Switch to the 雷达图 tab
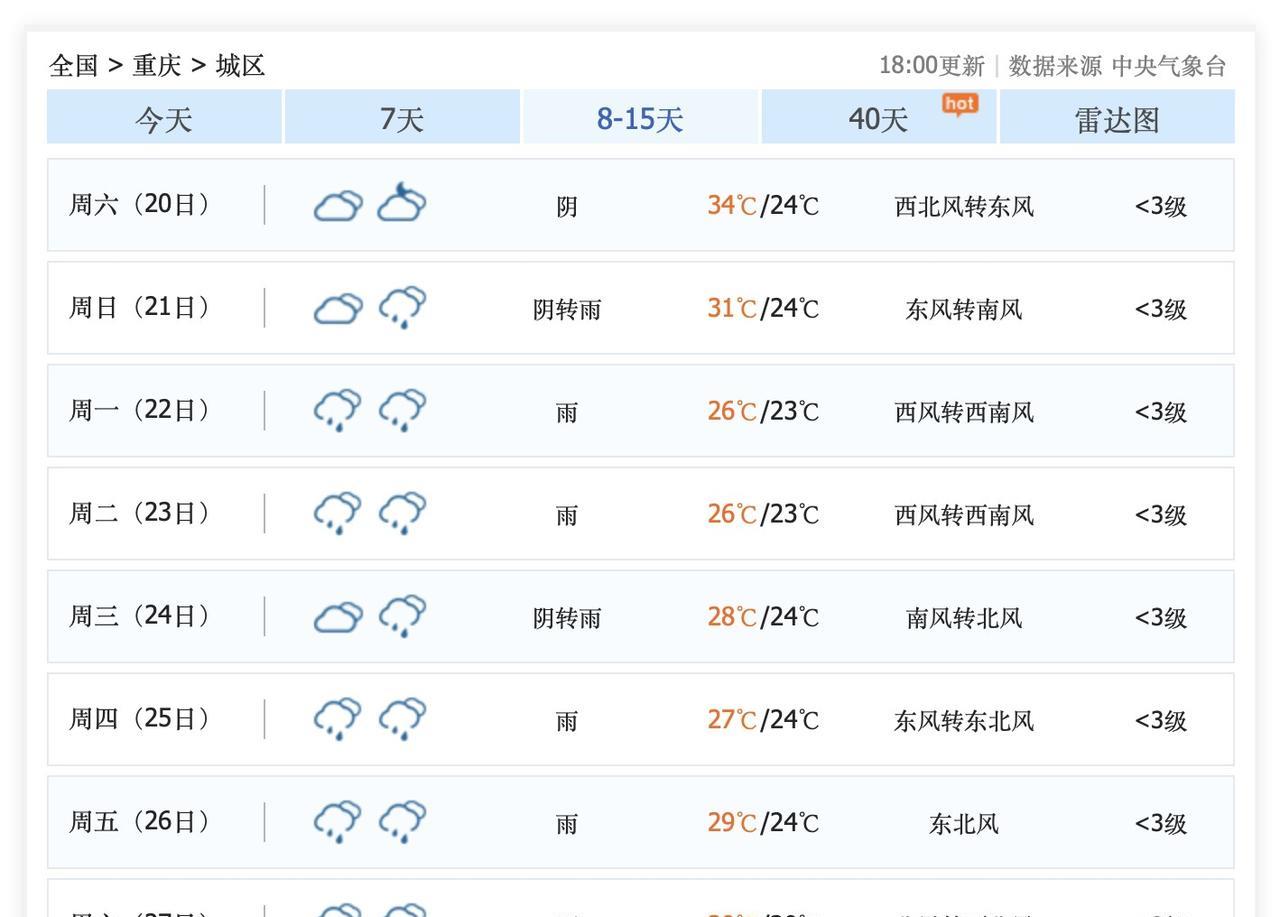Image resolution: width=1280 pixels, height=917 pixels. coord(1117,119)
